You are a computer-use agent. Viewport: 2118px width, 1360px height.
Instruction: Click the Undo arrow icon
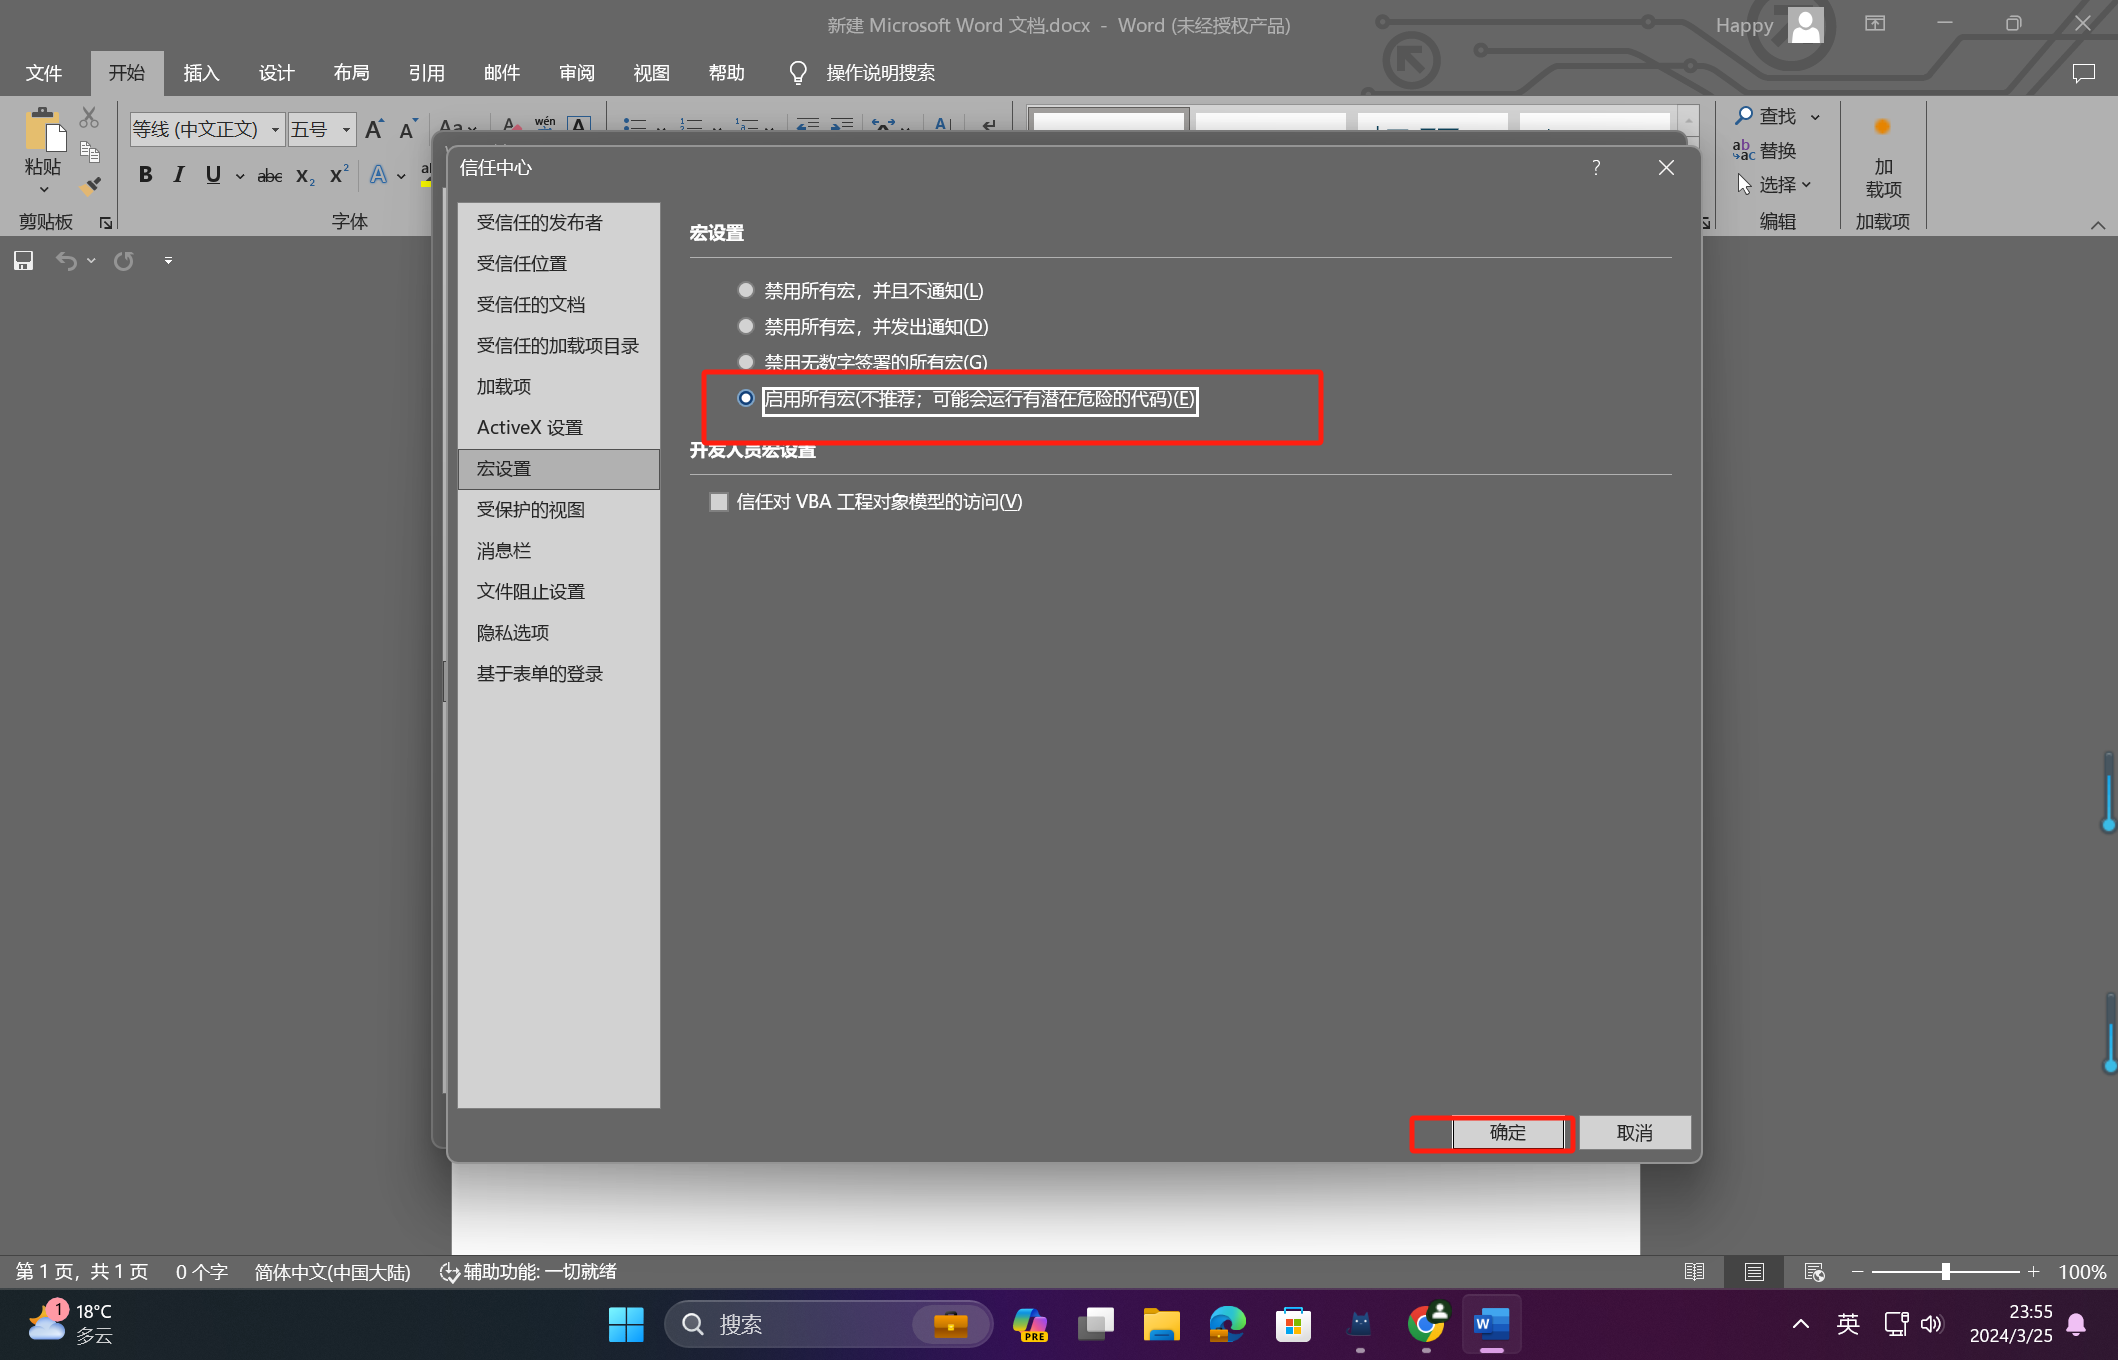pos(66,261)
